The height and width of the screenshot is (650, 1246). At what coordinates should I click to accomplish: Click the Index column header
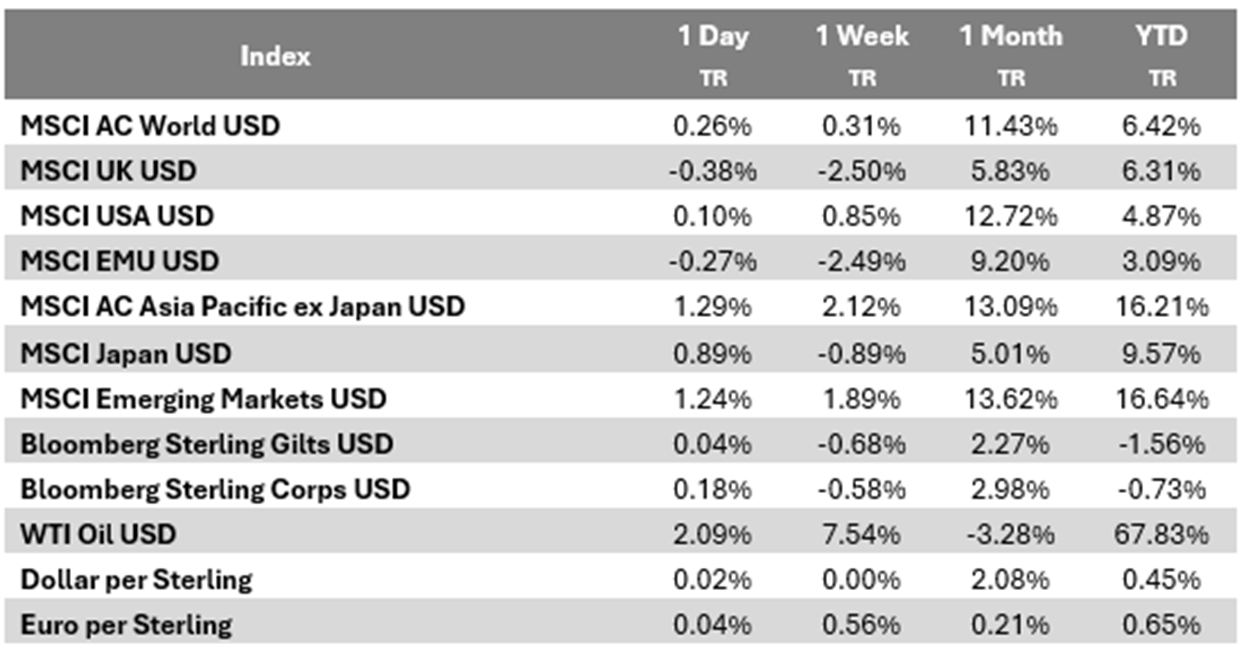pos(275,56)
